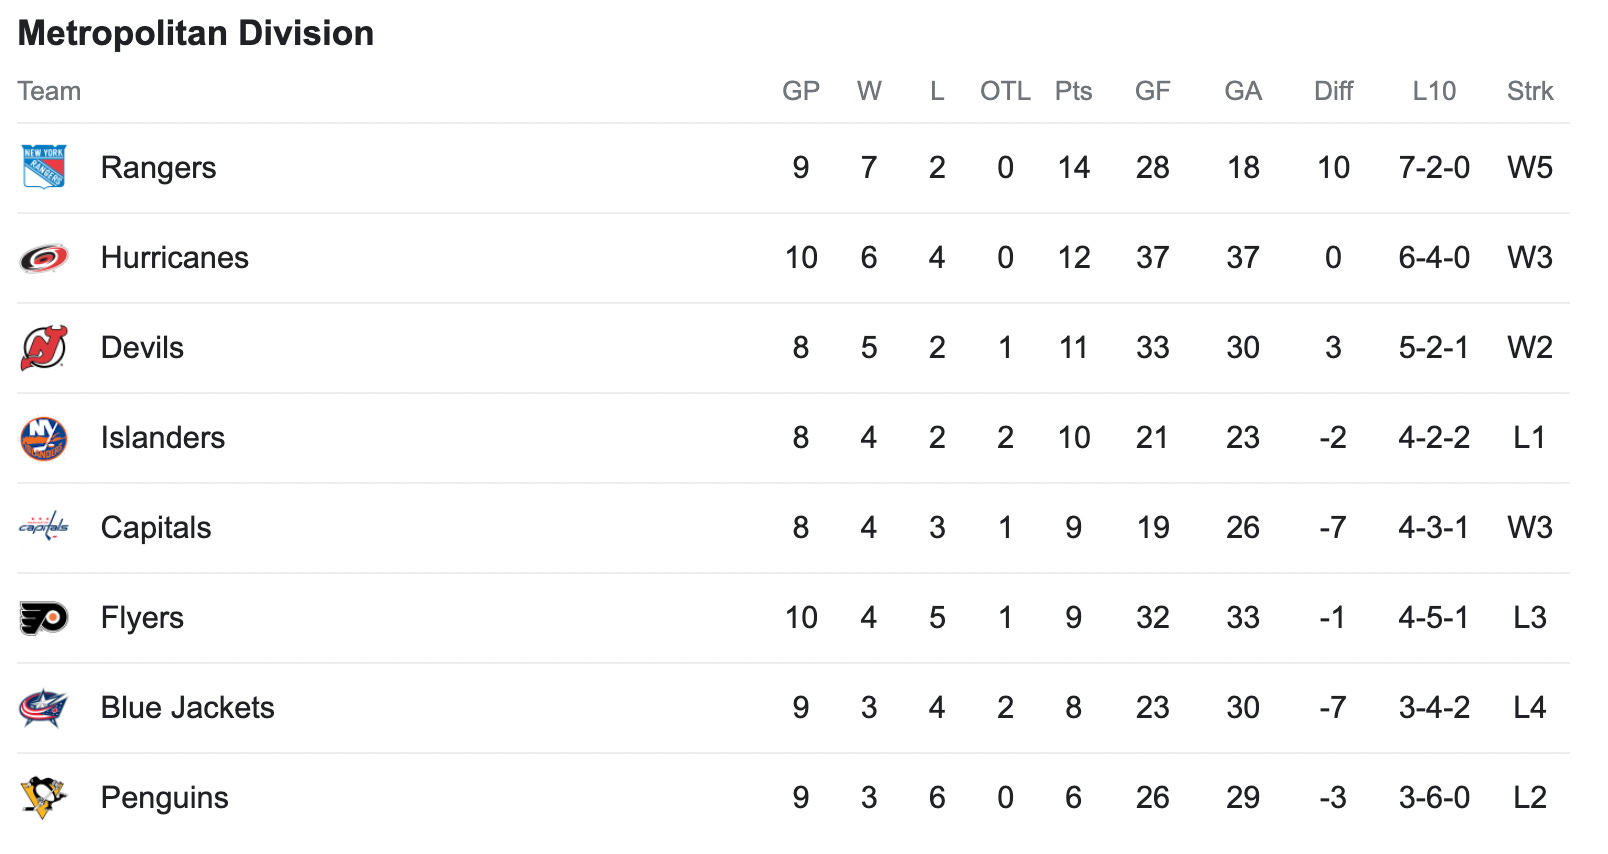Click the Pts column header
The width and height of the screenshot is (1608, 854).
[1074, 91]
